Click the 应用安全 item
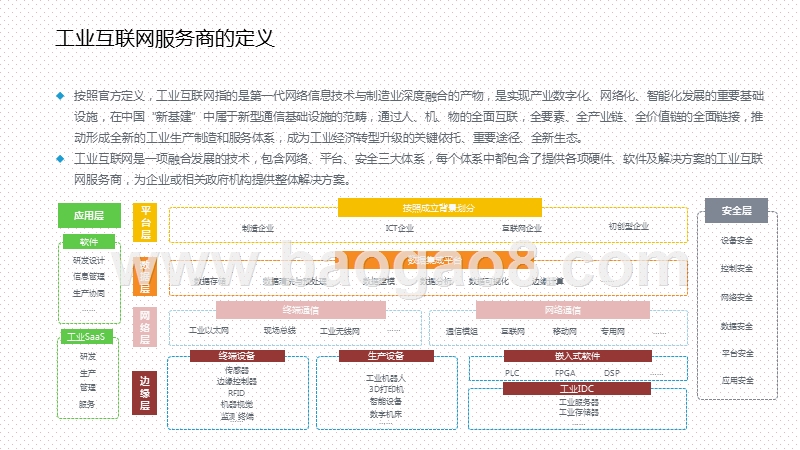The image size is (800, 450). tap(737, 381)
